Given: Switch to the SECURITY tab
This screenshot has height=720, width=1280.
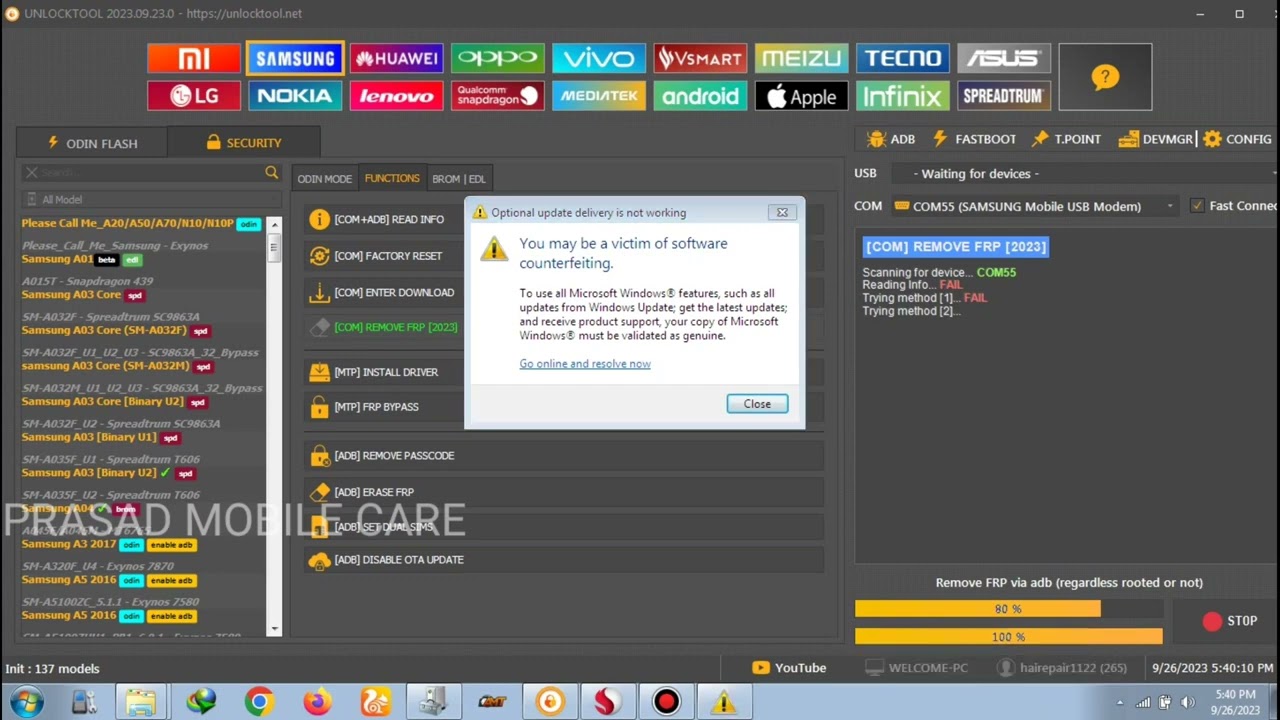Looking at the screenshot, I should click(x=243, y=143).
